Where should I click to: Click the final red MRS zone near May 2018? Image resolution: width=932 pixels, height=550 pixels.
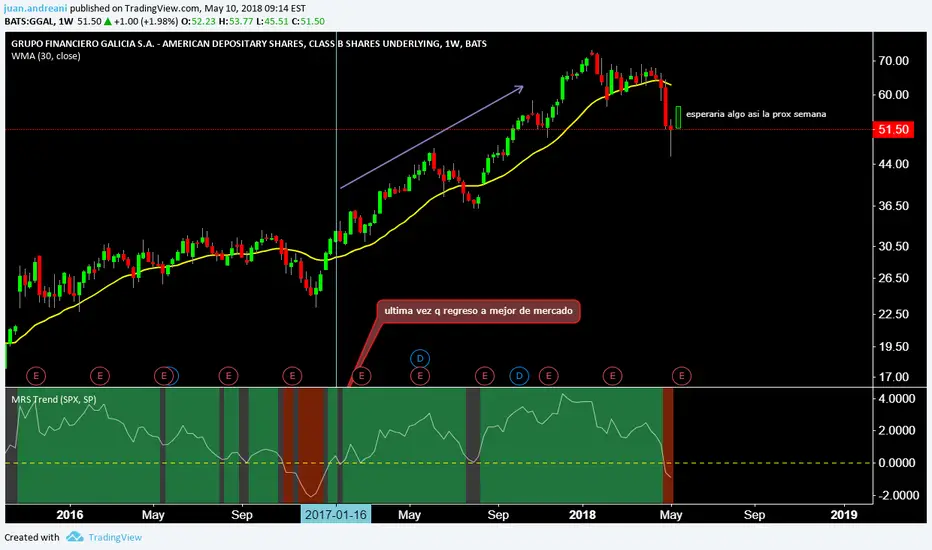[667, 445]
